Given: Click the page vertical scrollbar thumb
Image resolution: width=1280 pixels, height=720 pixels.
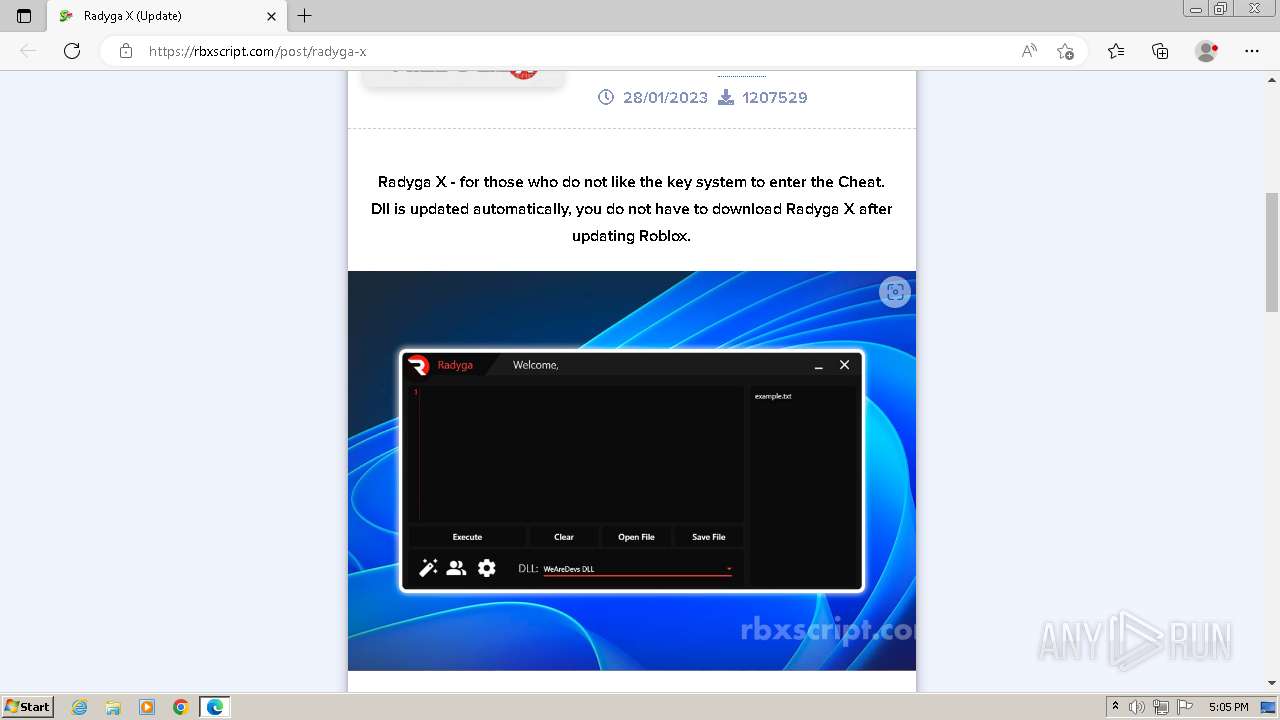Looking at the screenshot, I should [x=1272, y=252].
